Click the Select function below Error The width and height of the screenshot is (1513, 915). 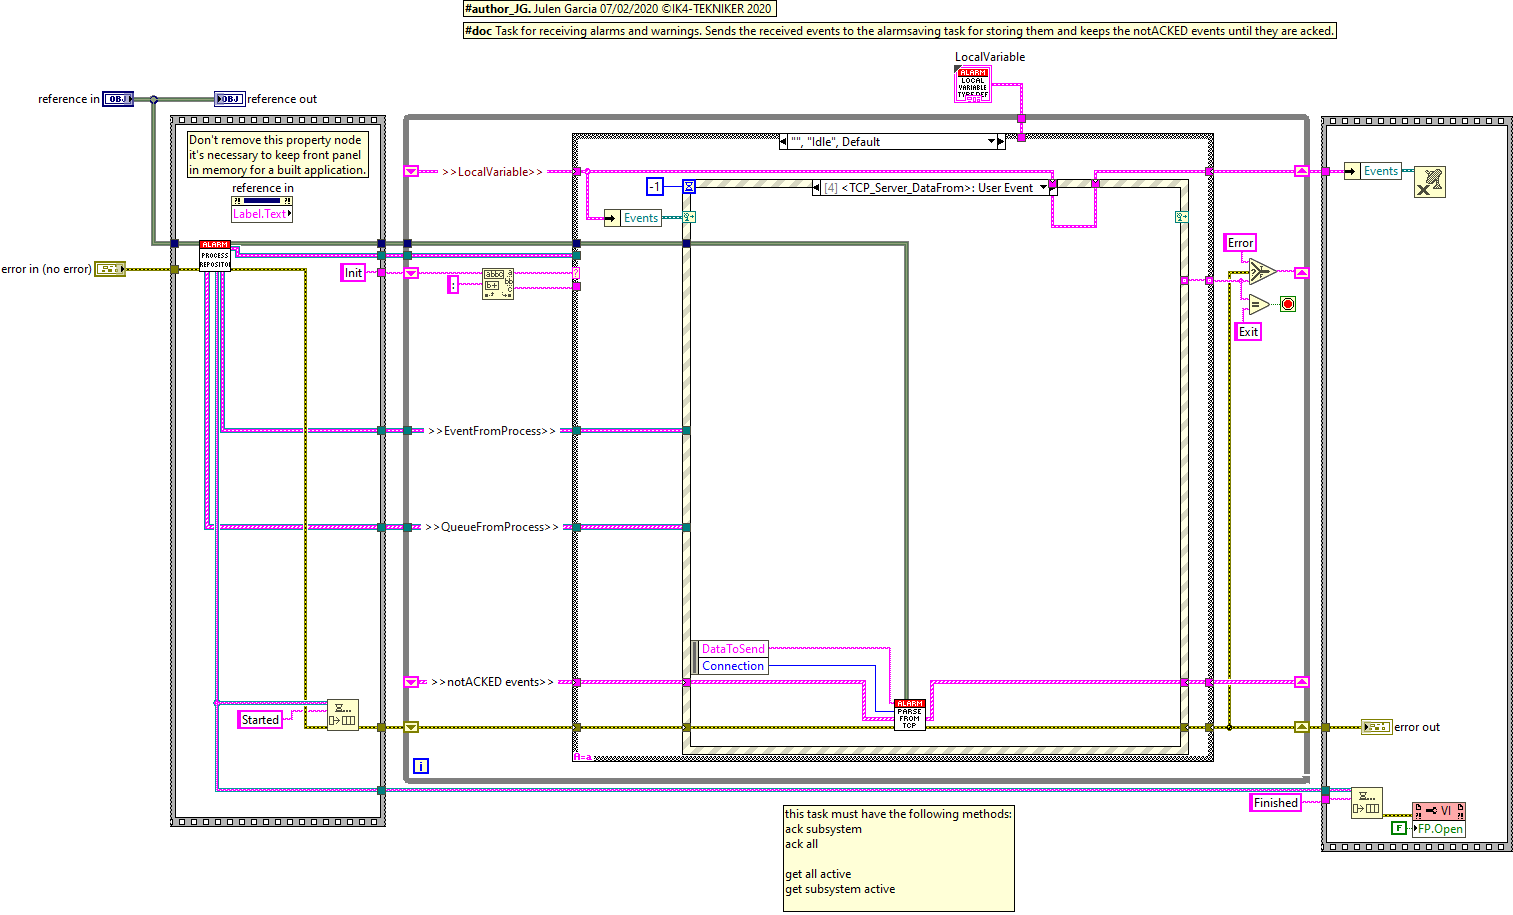[1262, 271]
